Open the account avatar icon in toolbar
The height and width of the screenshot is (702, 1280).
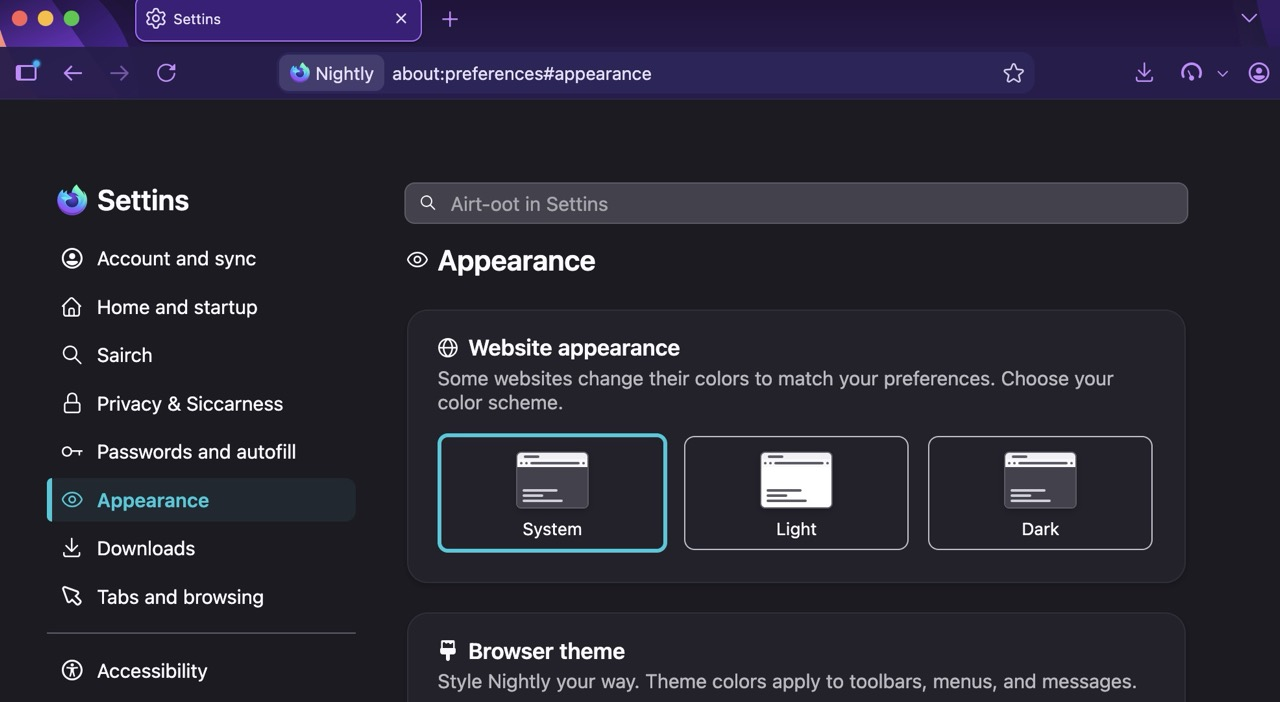pyautogui.click(x=1259, y=73)
